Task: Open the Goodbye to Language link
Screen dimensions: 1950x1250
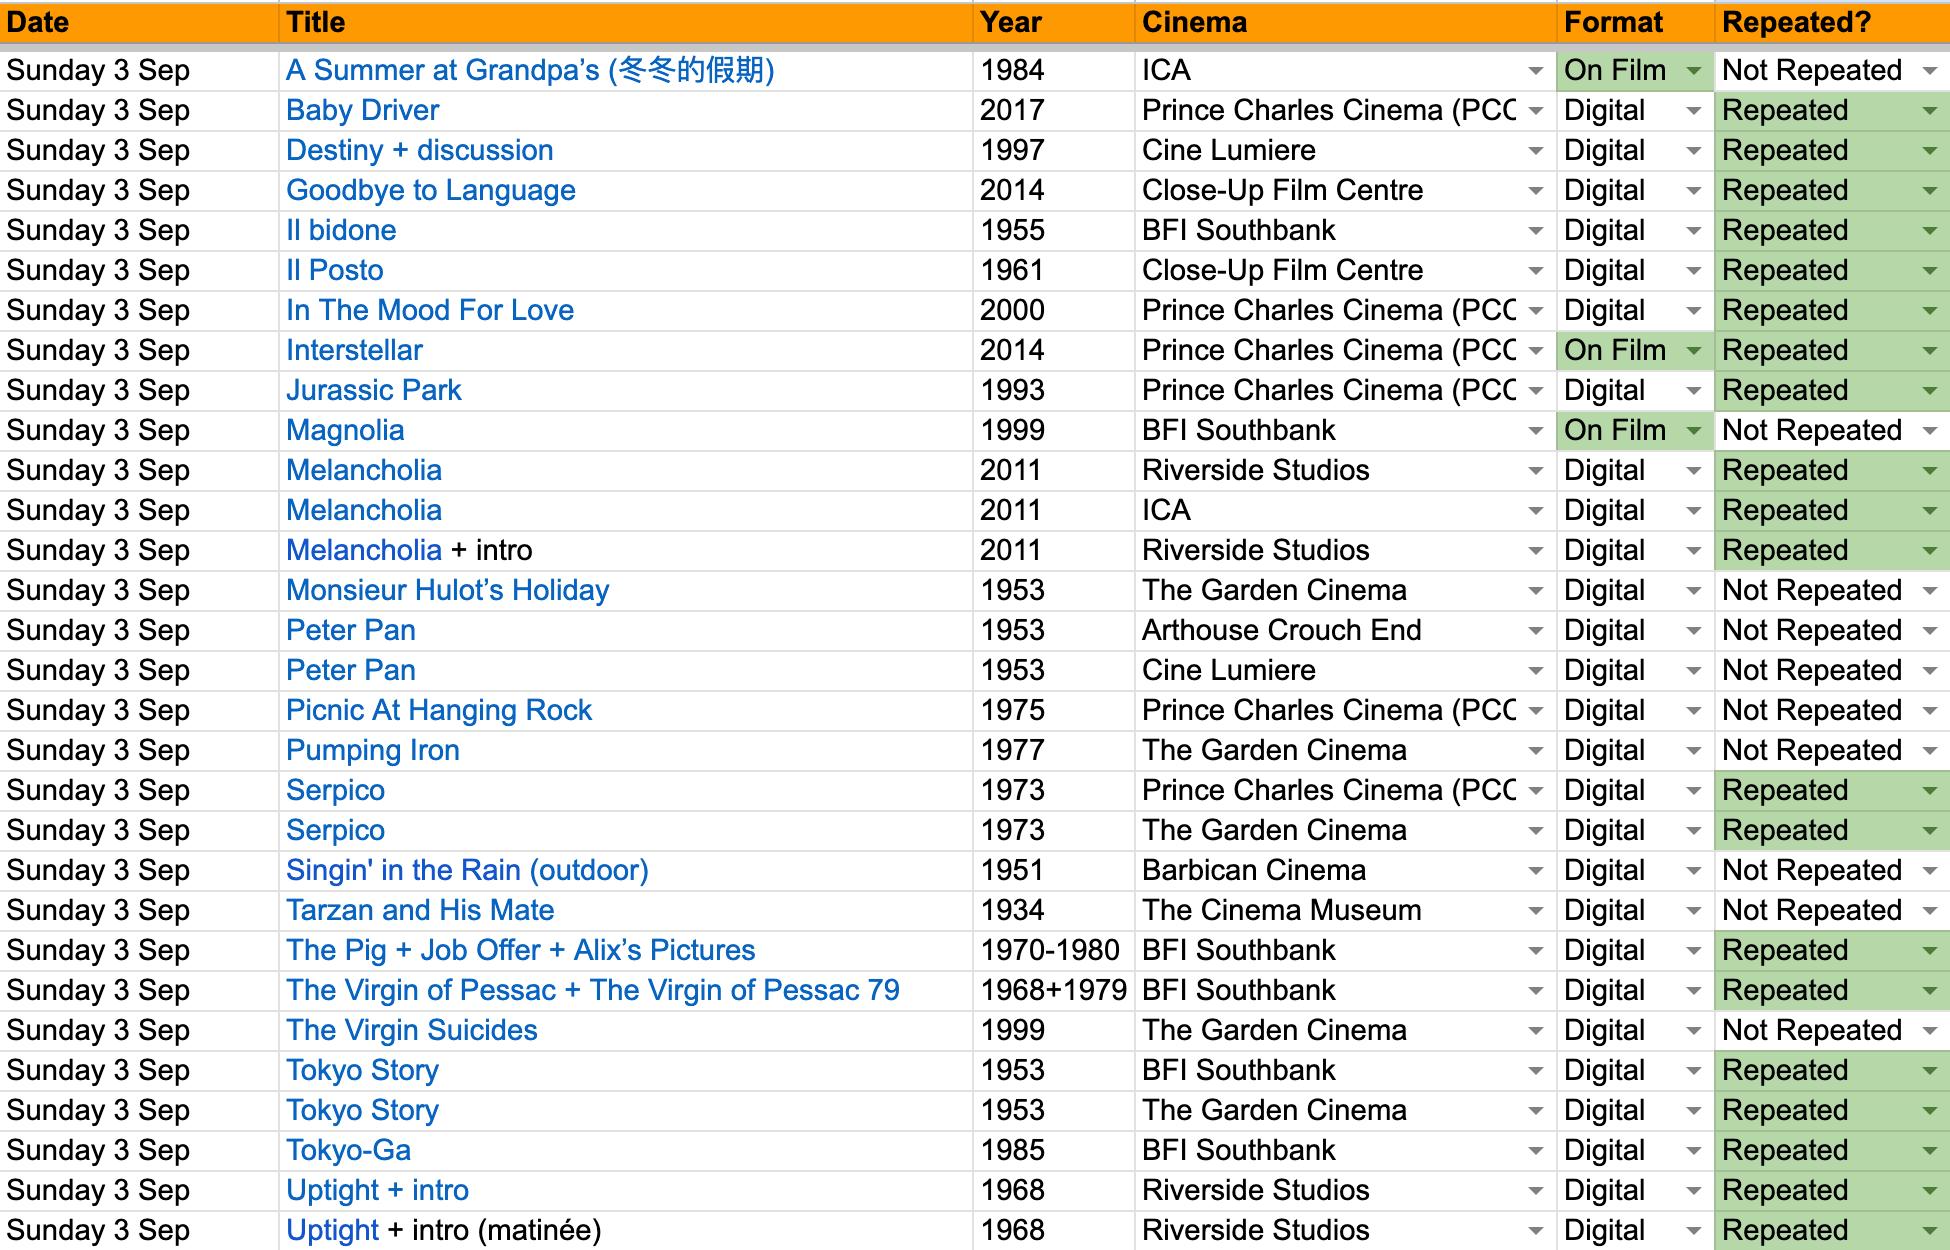Action: click(x=430, y=191)
